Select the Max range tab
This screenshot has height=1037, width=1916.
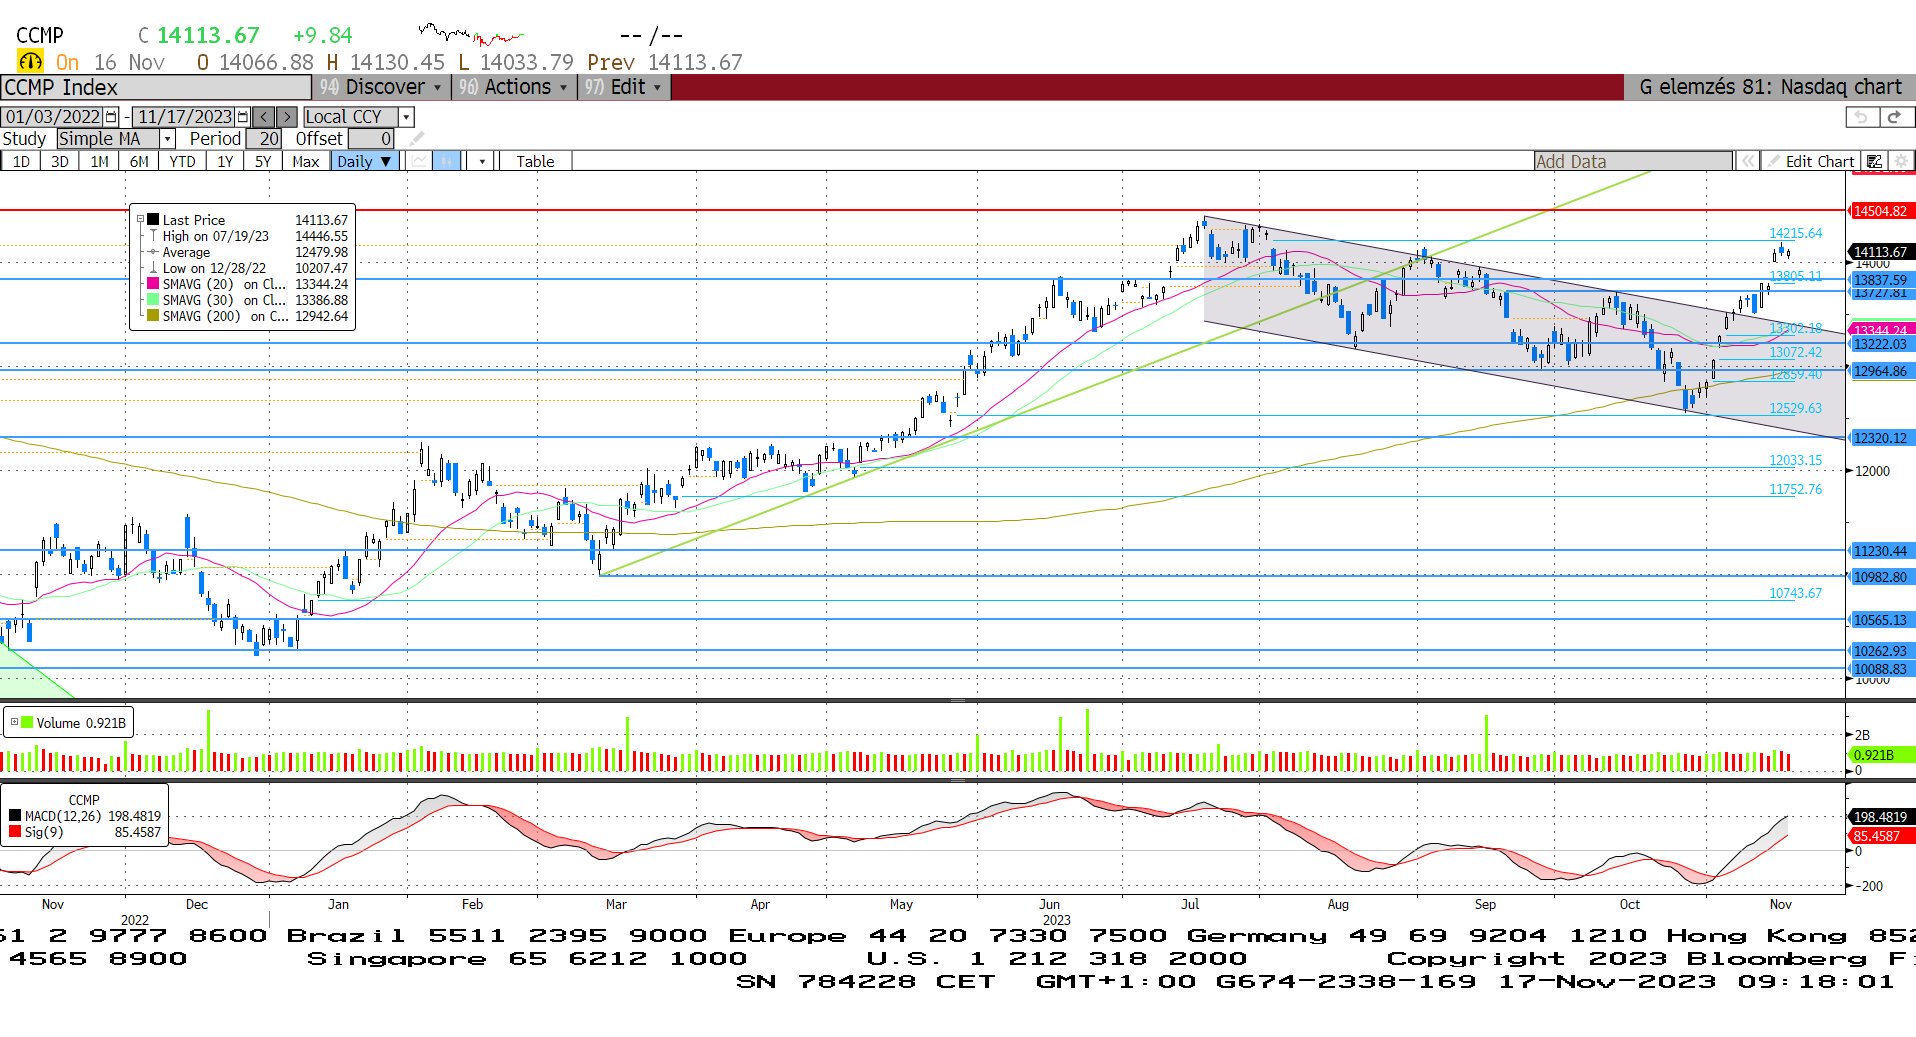point(306,161)
